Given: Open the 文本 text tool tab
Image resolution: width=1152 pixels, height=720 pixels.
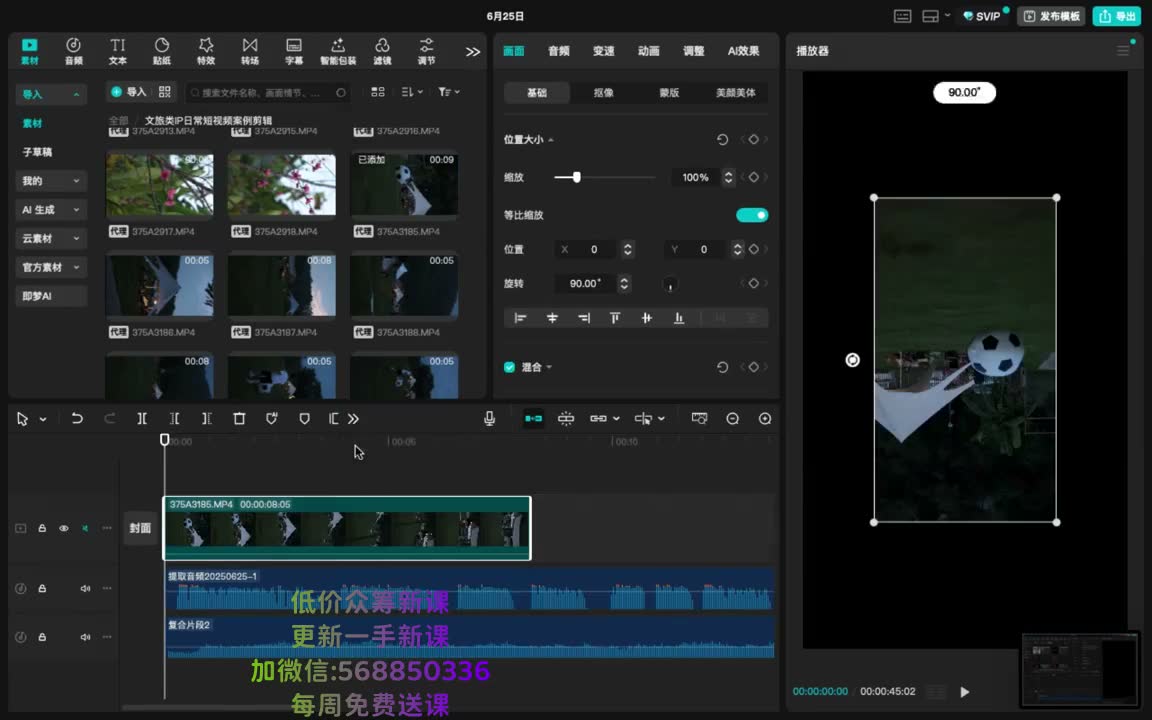Looking at the screenshot, I should point(118,51).
